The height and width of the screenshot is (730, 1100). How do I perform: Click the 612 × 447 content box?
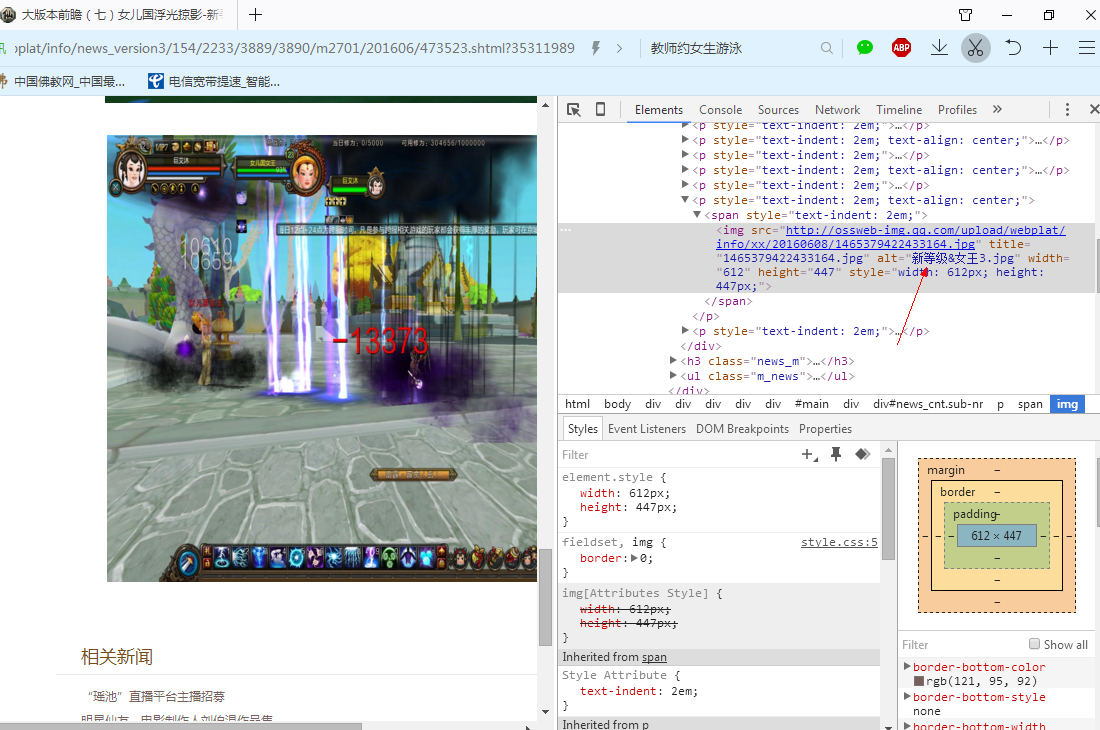tap(996, 536)
